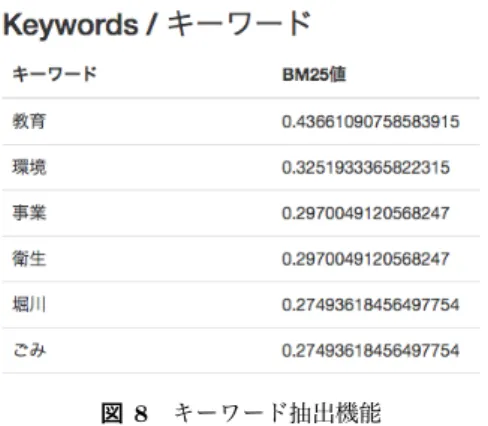Select the keyword 環境
Screen dimensions: 488x426
tap(29, 167)
